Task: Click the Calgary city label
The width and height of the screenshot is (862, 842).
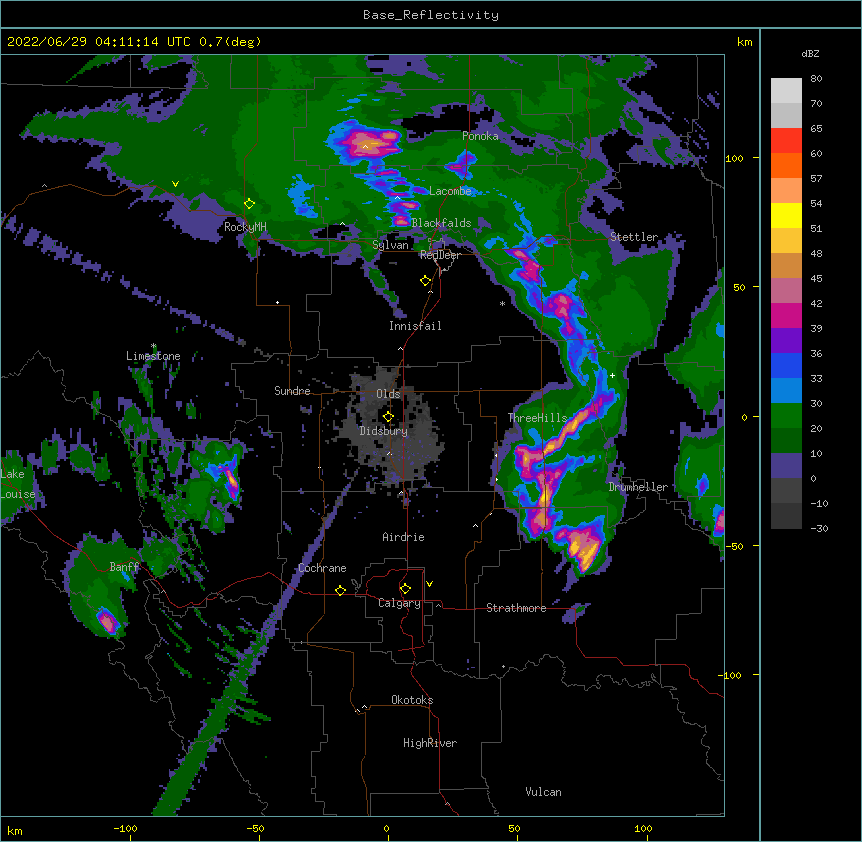Action: click(x=400, y=603)
